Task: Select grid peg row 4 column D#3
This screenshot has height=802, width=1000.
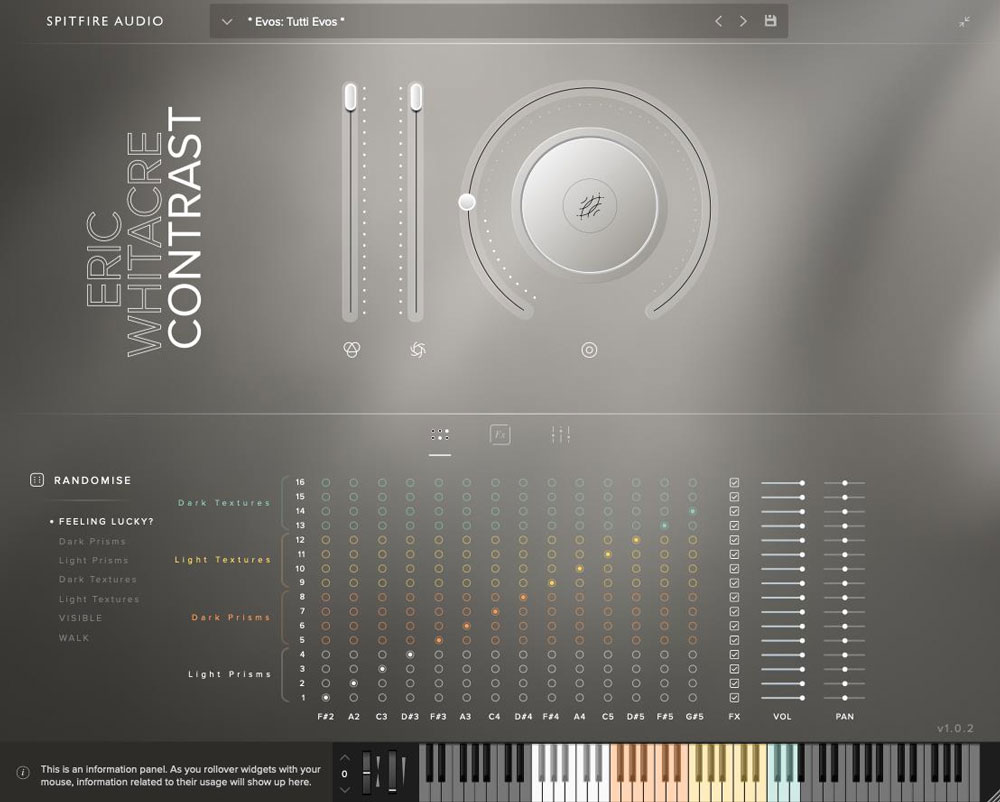Action: click(x=410, y=655)
